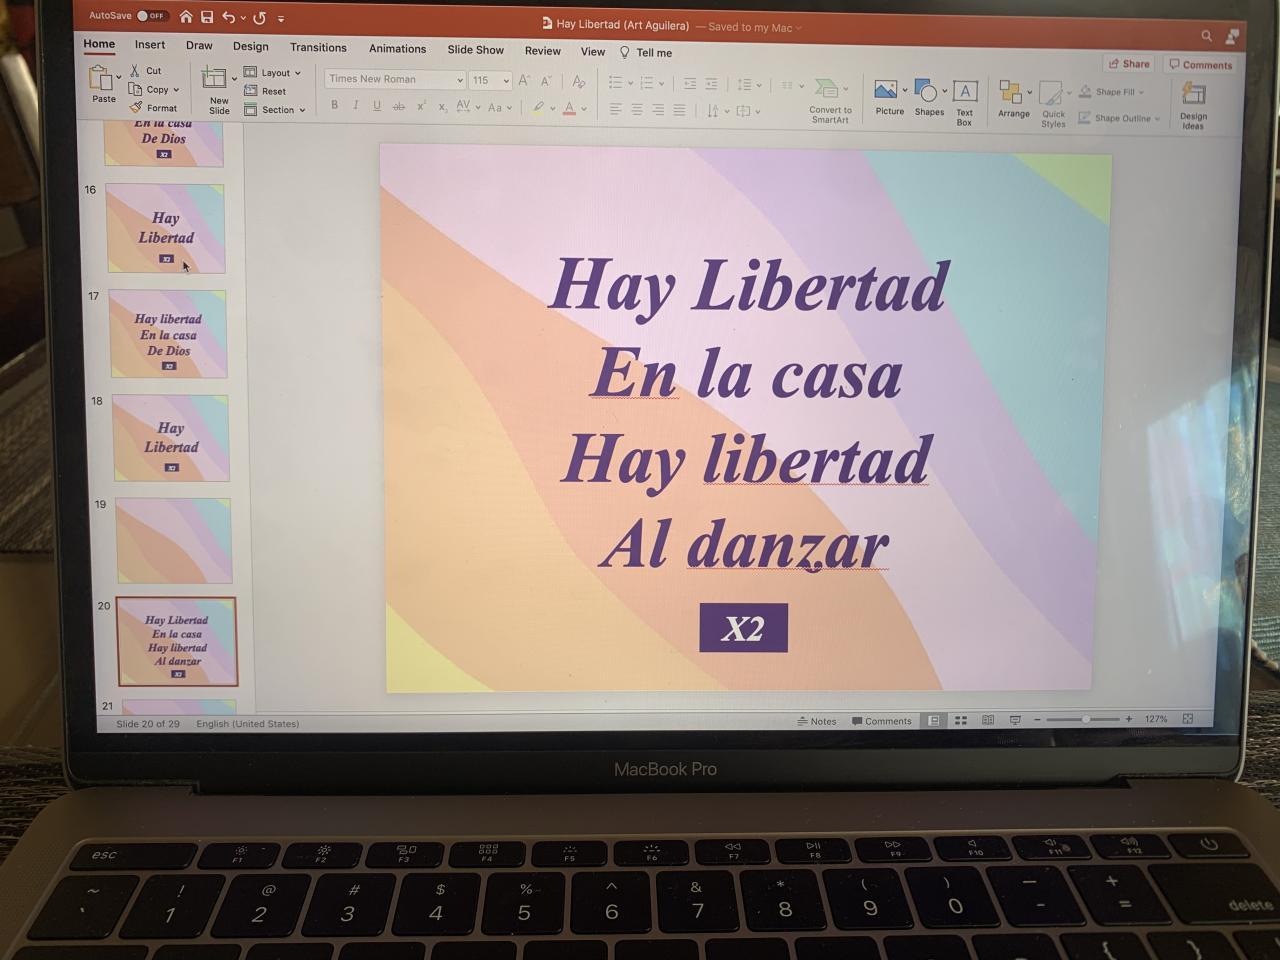Click the Tell me search box
Screen dimensions: 1280x960
tap(646, 52)
